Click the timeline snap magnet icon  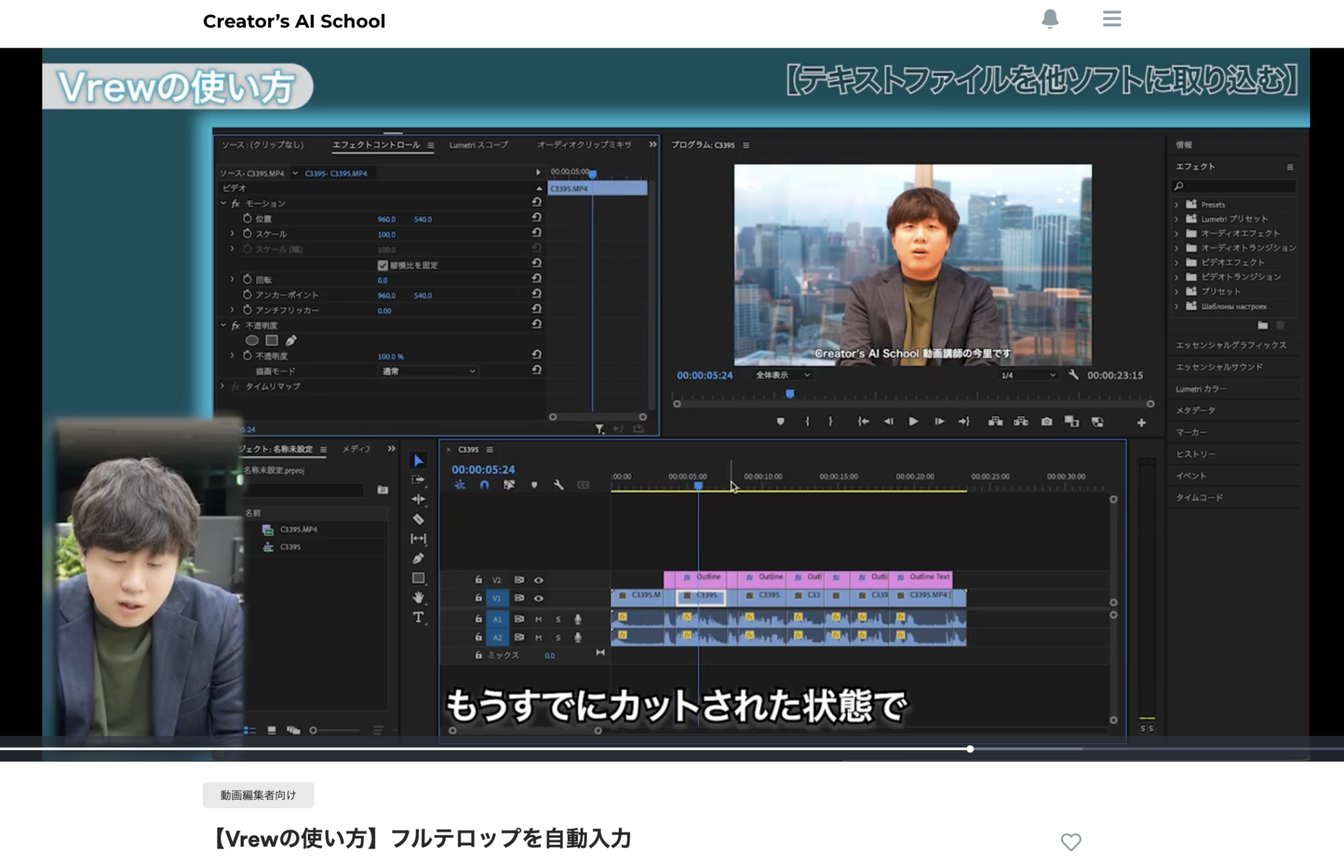[x=484, y=485]
